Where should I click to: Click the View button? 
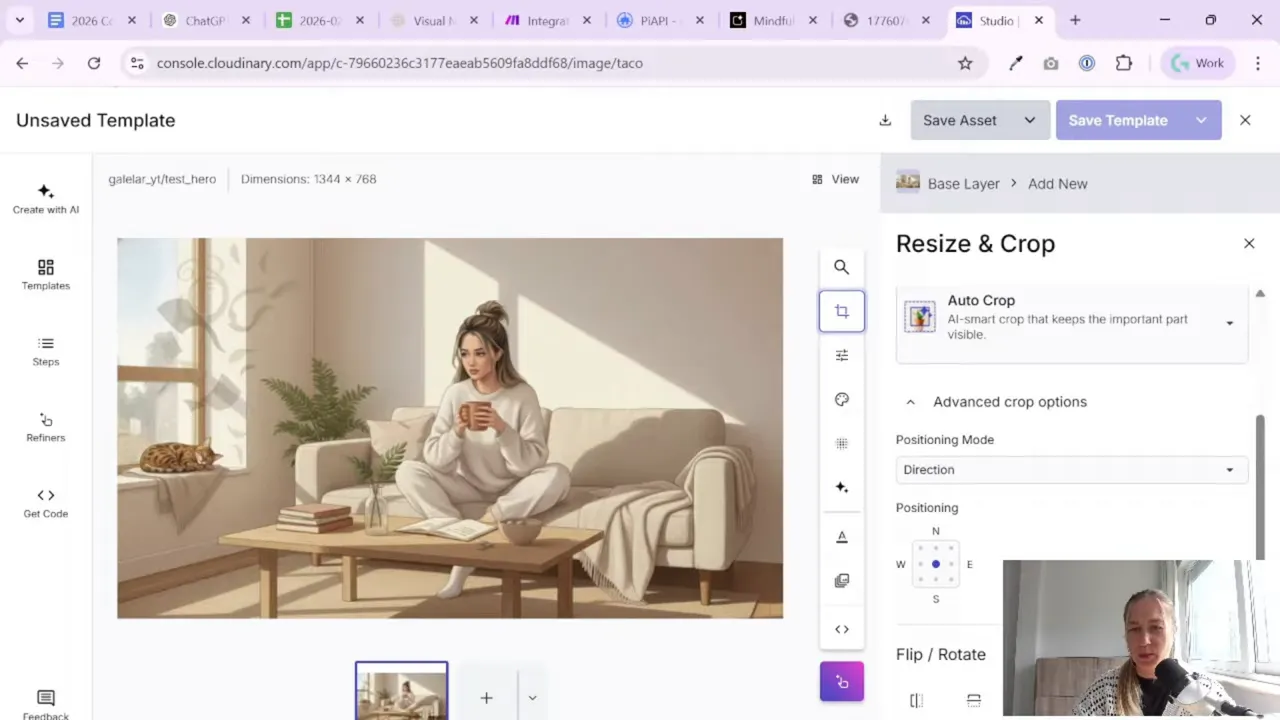pyautogui.click(x=835, y=179)
